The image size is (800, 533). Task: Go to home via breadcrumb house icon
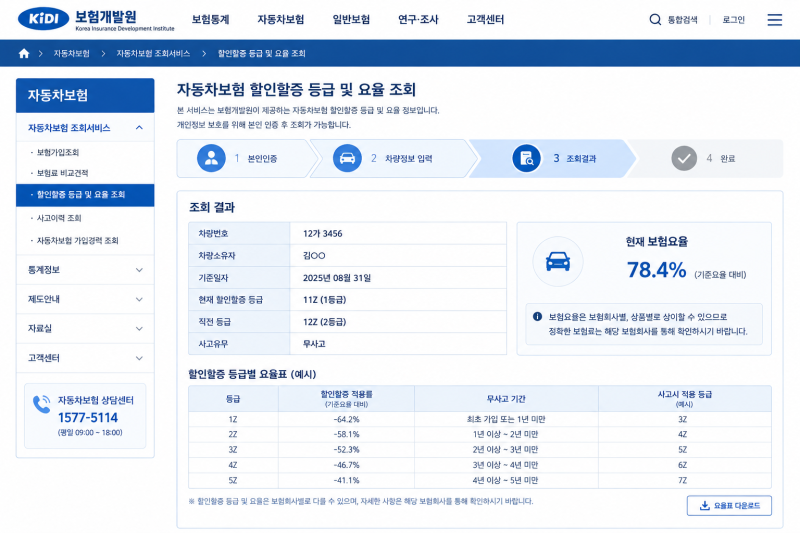tap(24, 54)
